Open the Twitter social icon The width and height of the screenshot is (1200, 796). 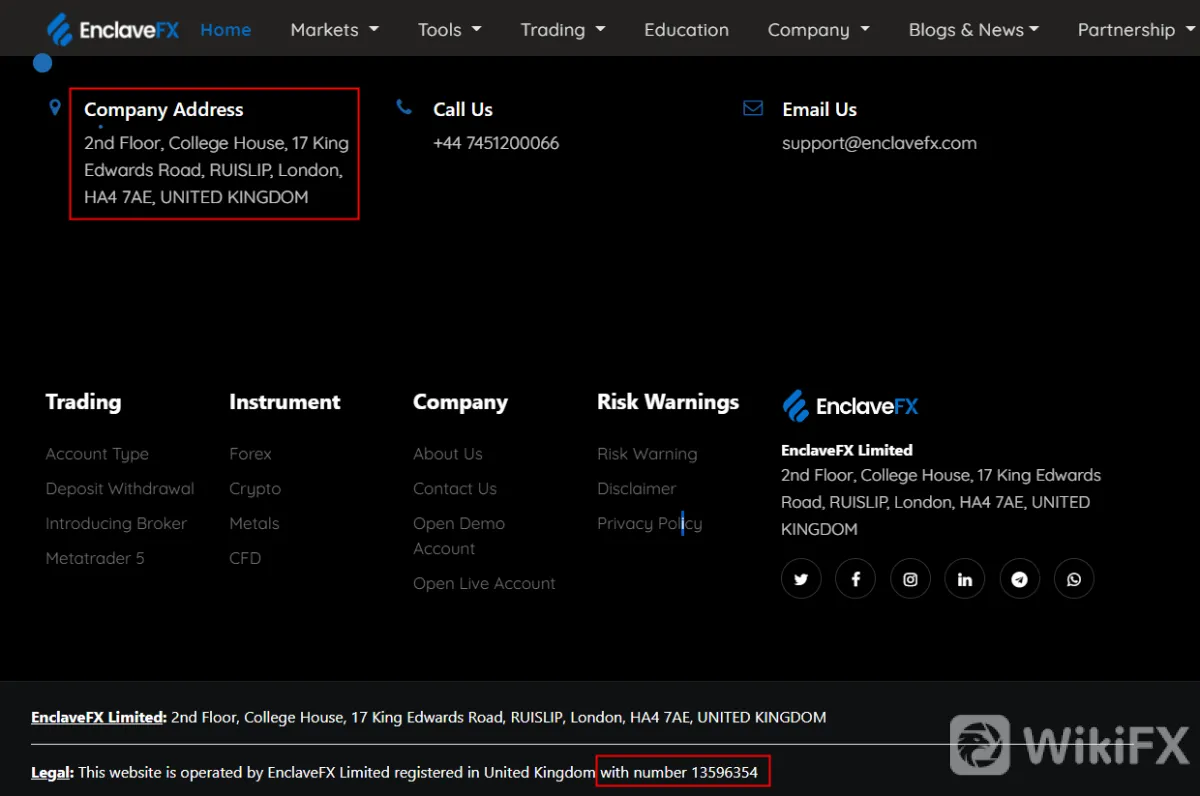pos(801,579)
